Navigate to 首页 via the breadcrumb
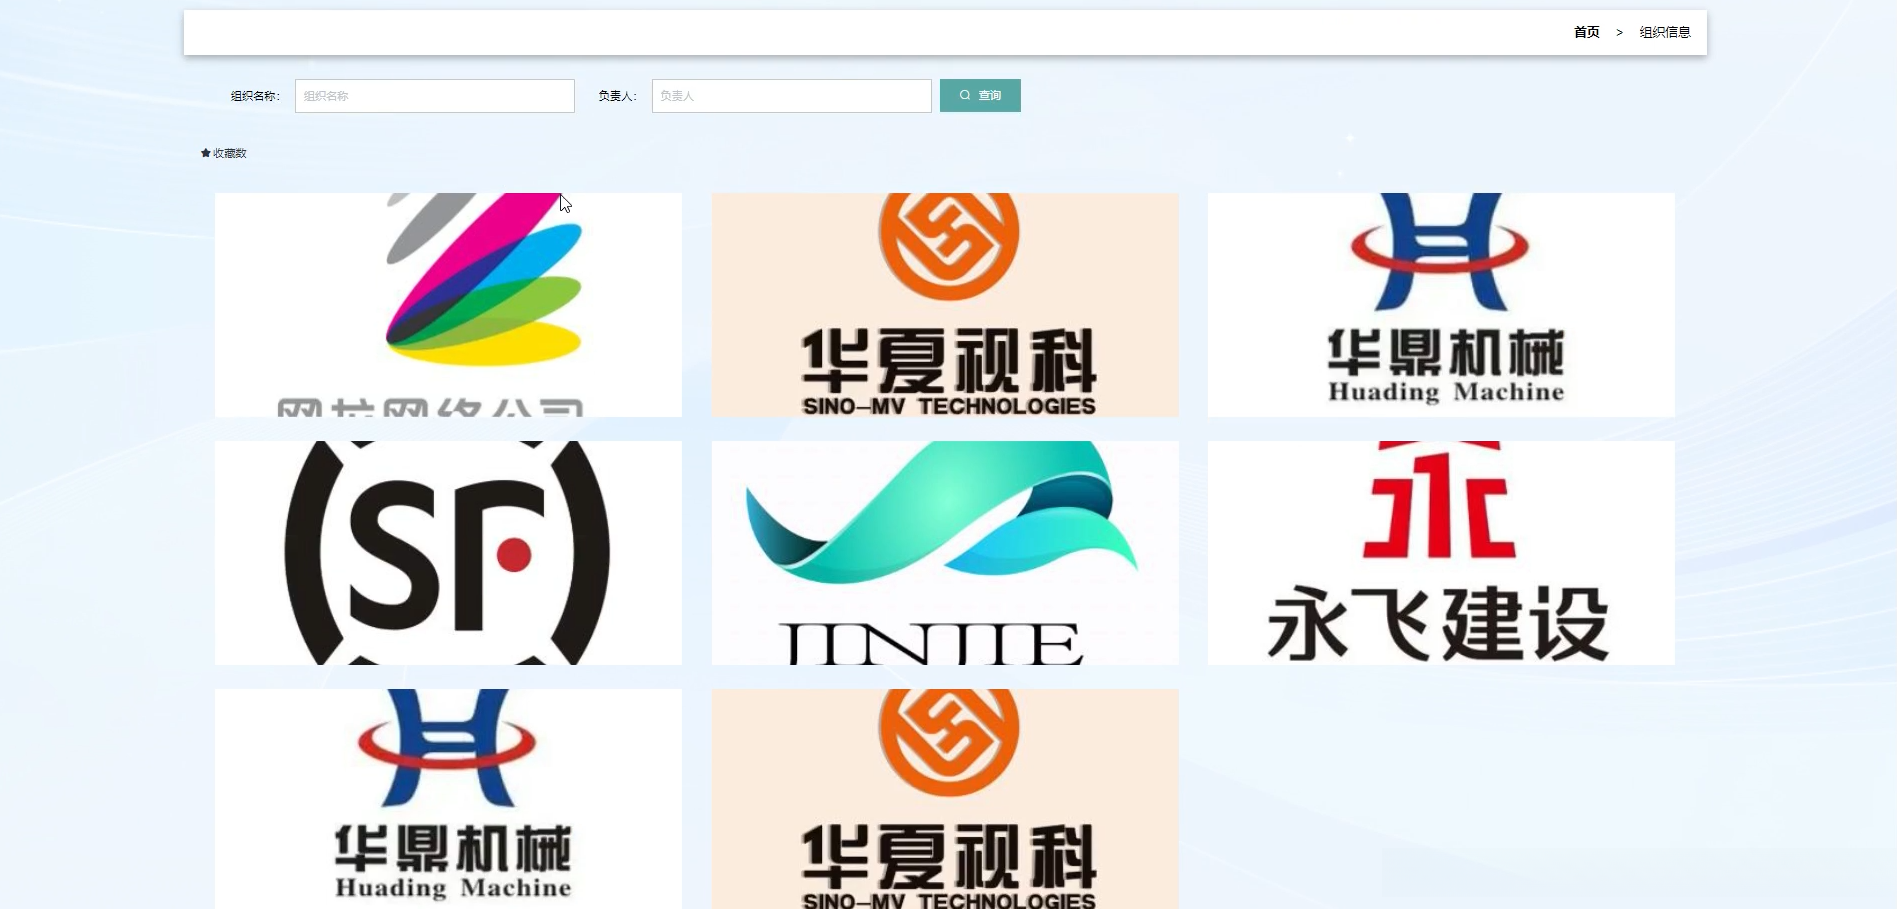This screenshot has height=909, width=1897. point(1585,32)
